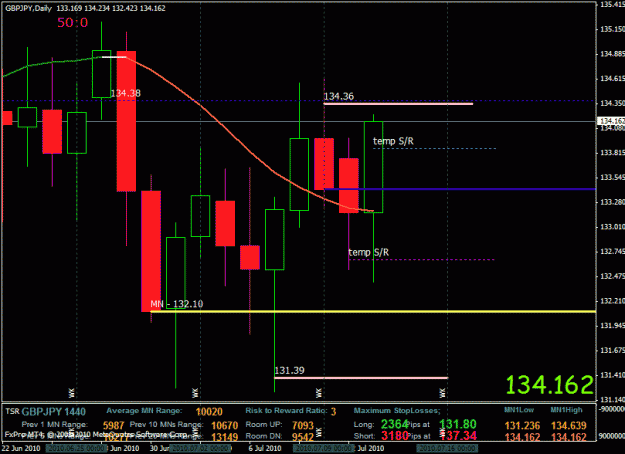Select the Average MN Range value 10020
The image size is (625, 454).
[x=209, y=412]
